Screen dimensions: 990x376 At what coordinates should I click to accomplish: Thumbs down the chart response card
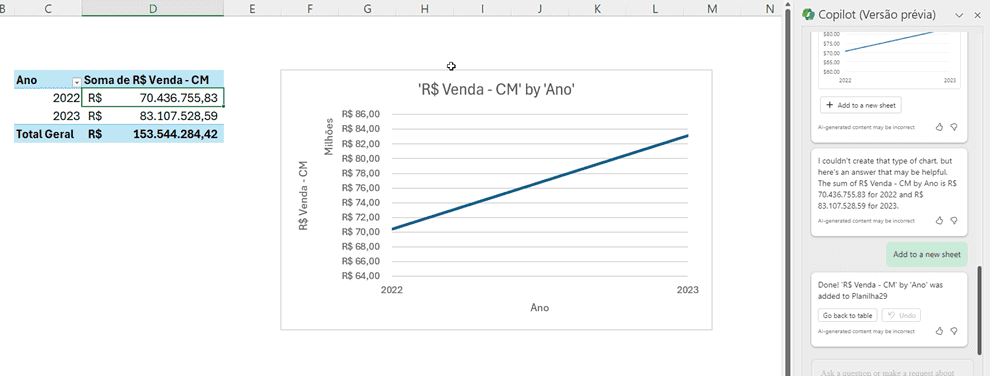pyautogui.click(x=954, y=127)
